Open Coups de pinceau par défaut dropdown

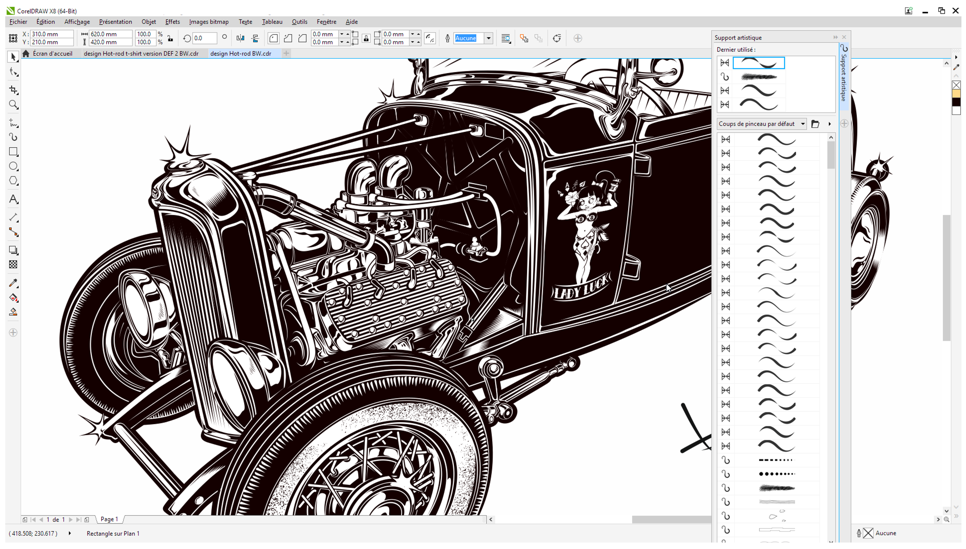(x=761, y=124)
